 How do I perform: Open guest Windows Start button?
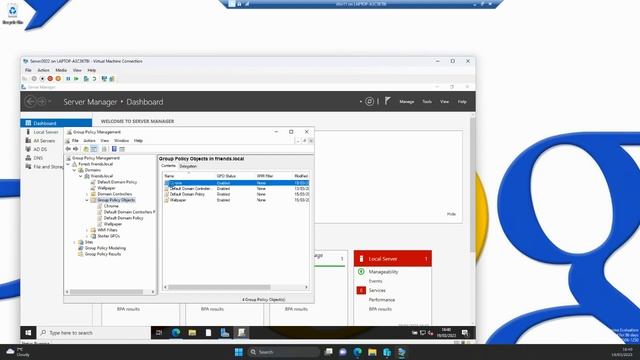[28, 333]
